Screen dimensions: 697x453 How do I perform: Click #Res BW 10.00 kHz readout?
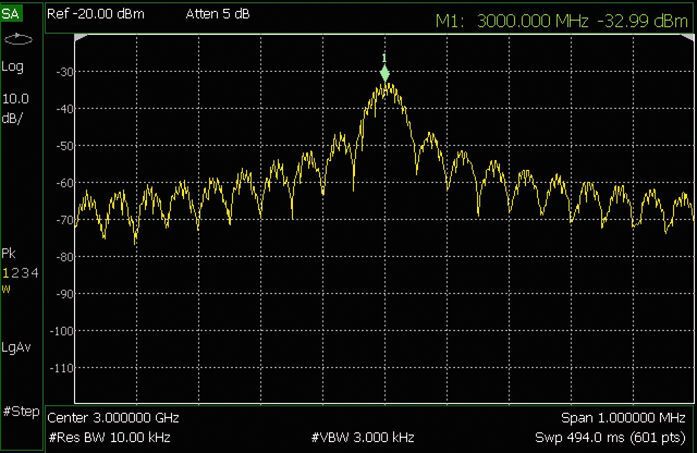(x=109, y=437)
